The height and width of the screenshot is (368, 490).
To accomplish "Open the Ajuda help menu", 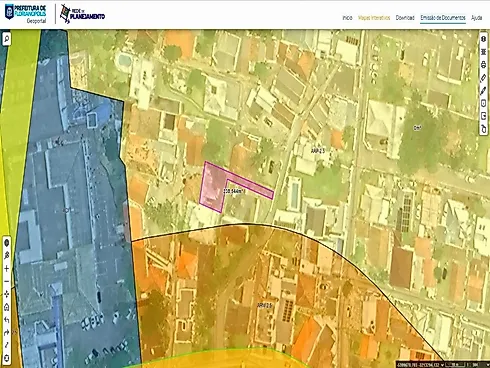I will tap(477, 18).
